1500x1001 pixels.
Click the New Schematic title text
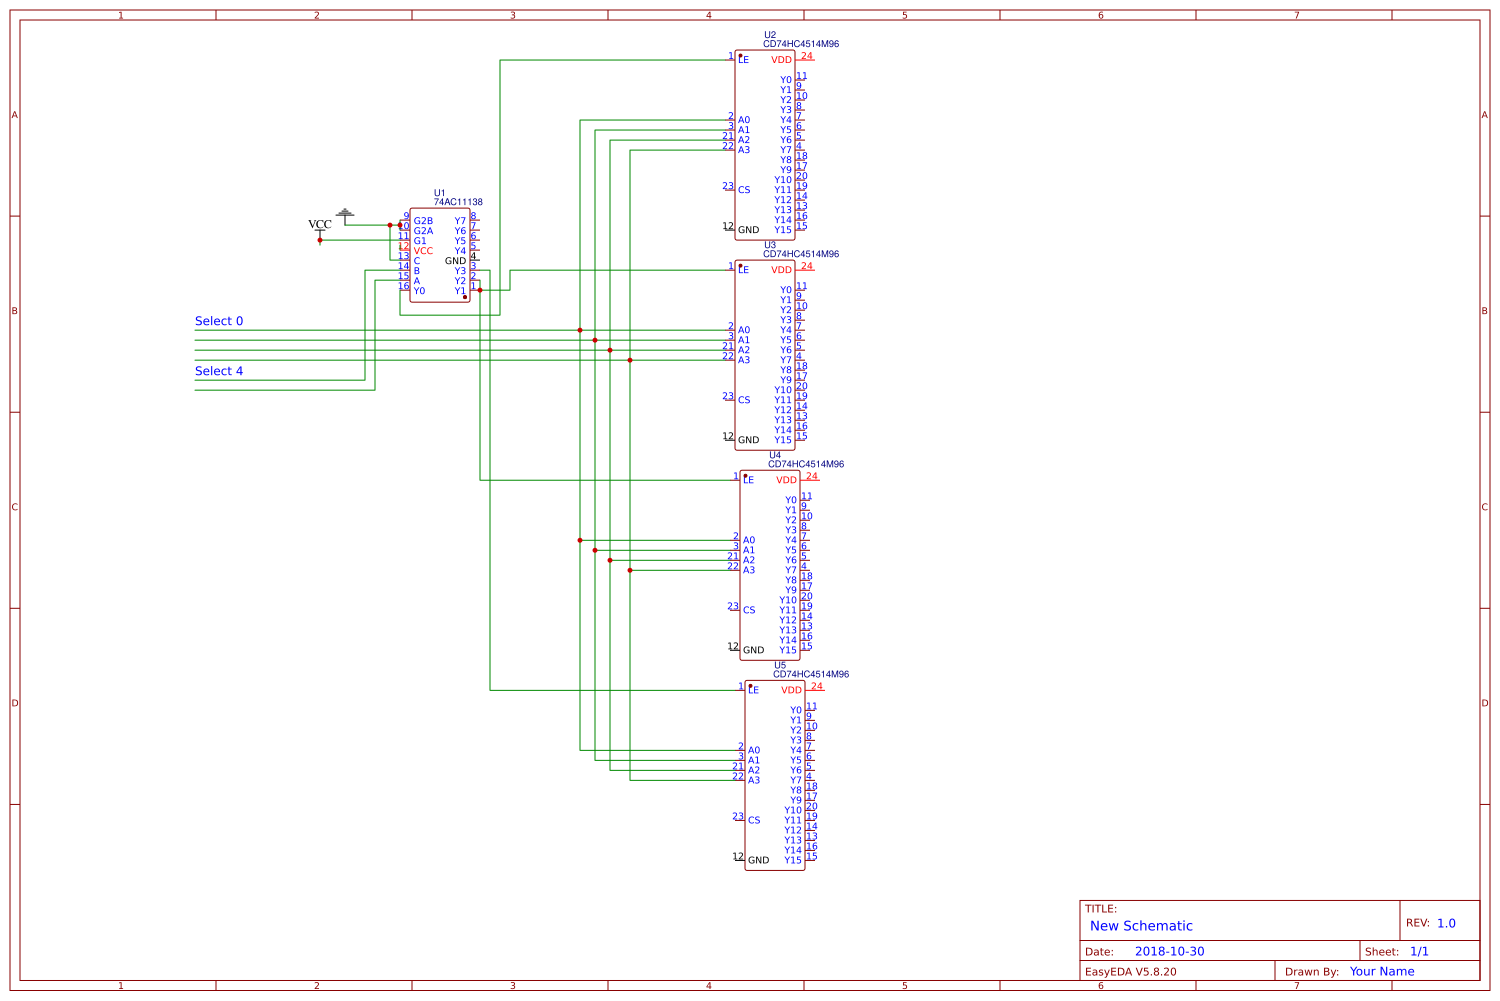(1140, 926)
